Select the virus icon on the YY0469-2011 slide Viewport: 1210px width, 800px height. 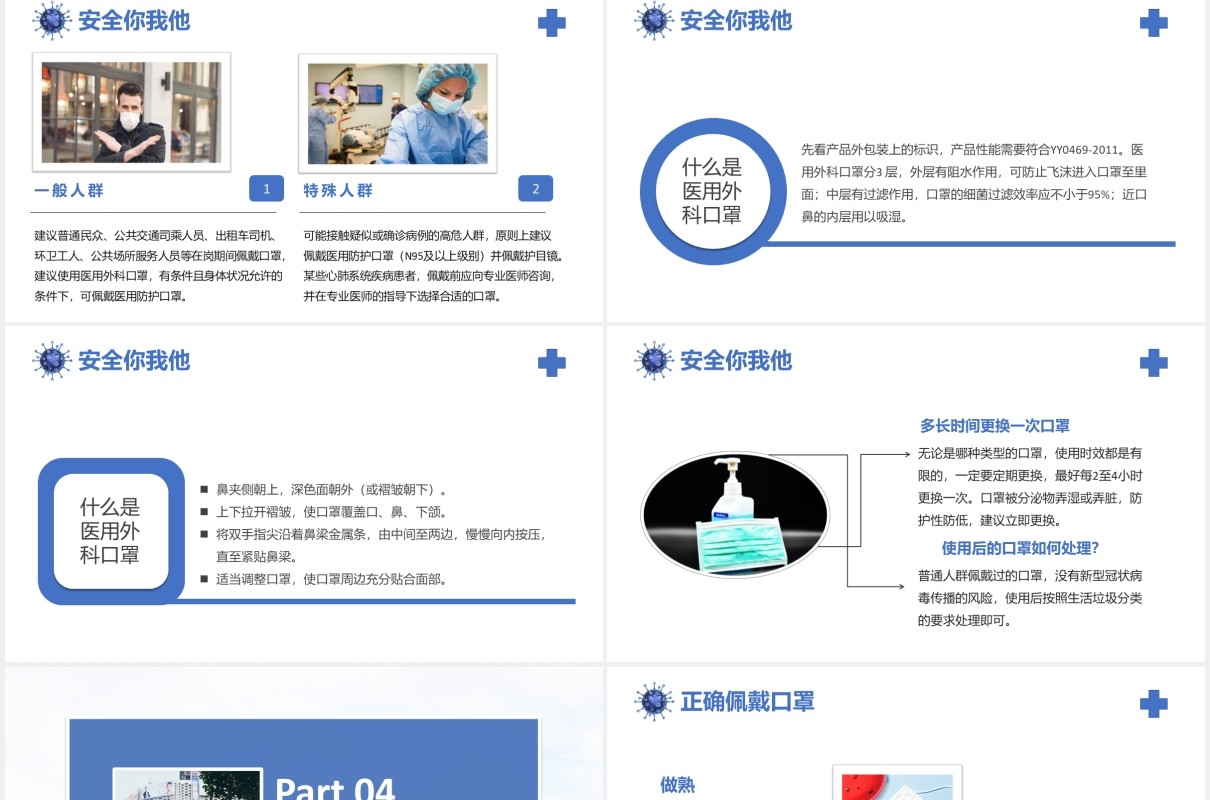click(654, 21)
